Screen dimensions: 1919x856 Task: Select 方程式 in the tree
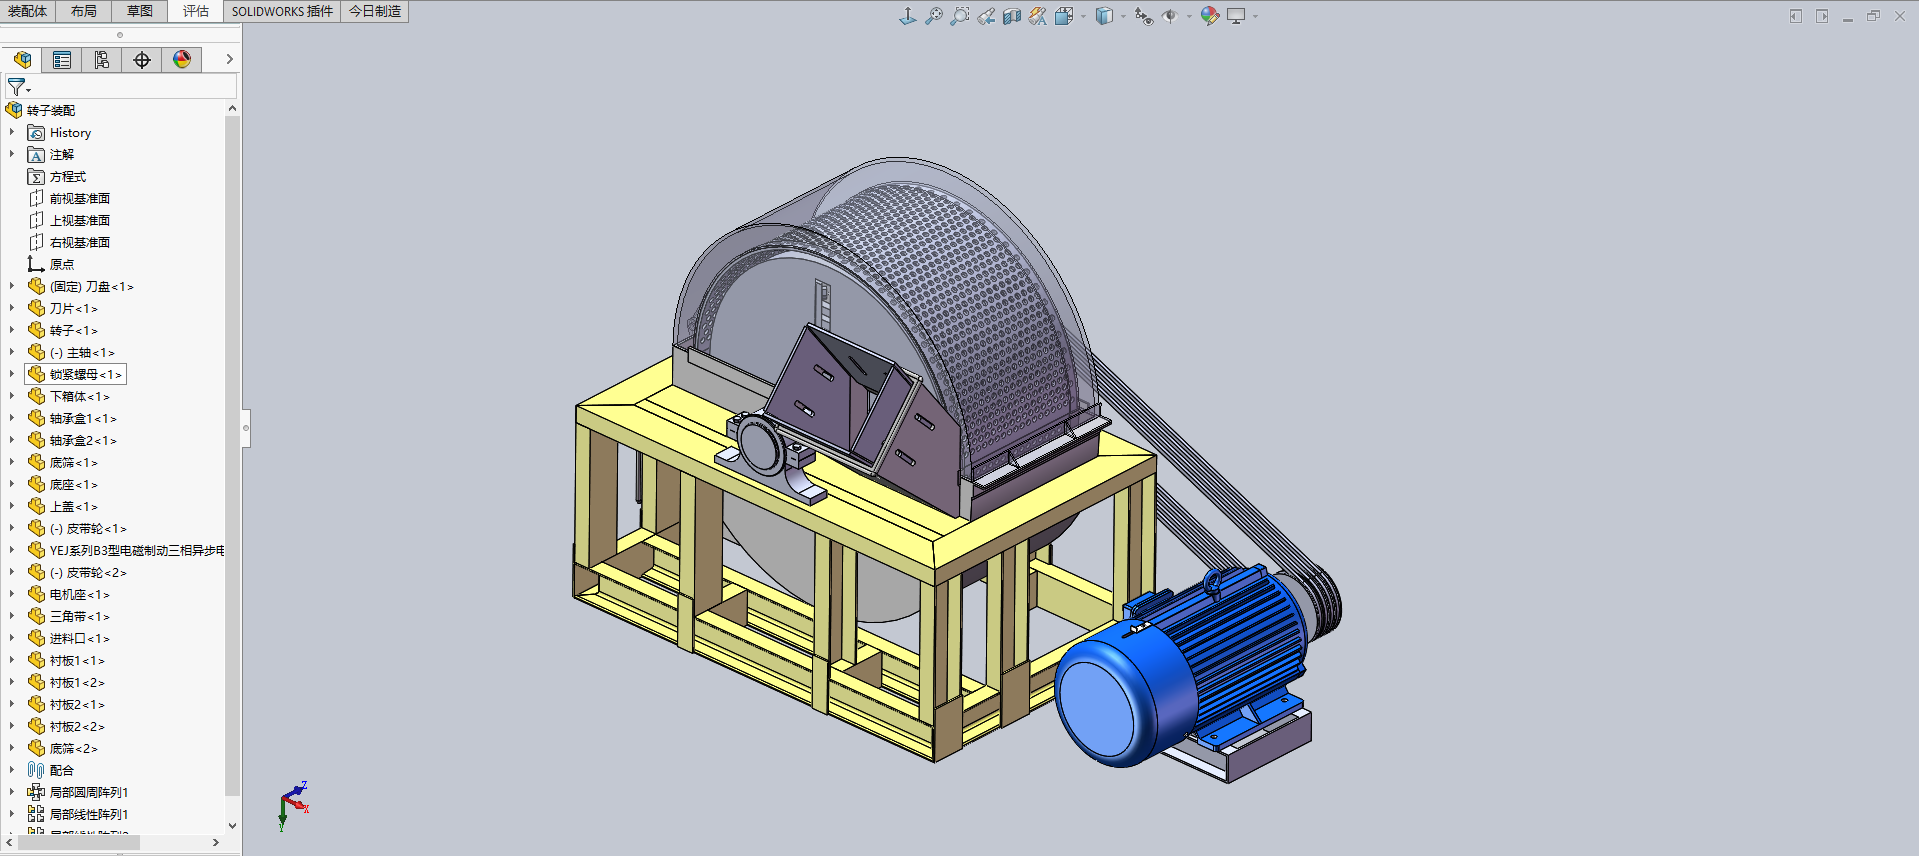[67, 176]
